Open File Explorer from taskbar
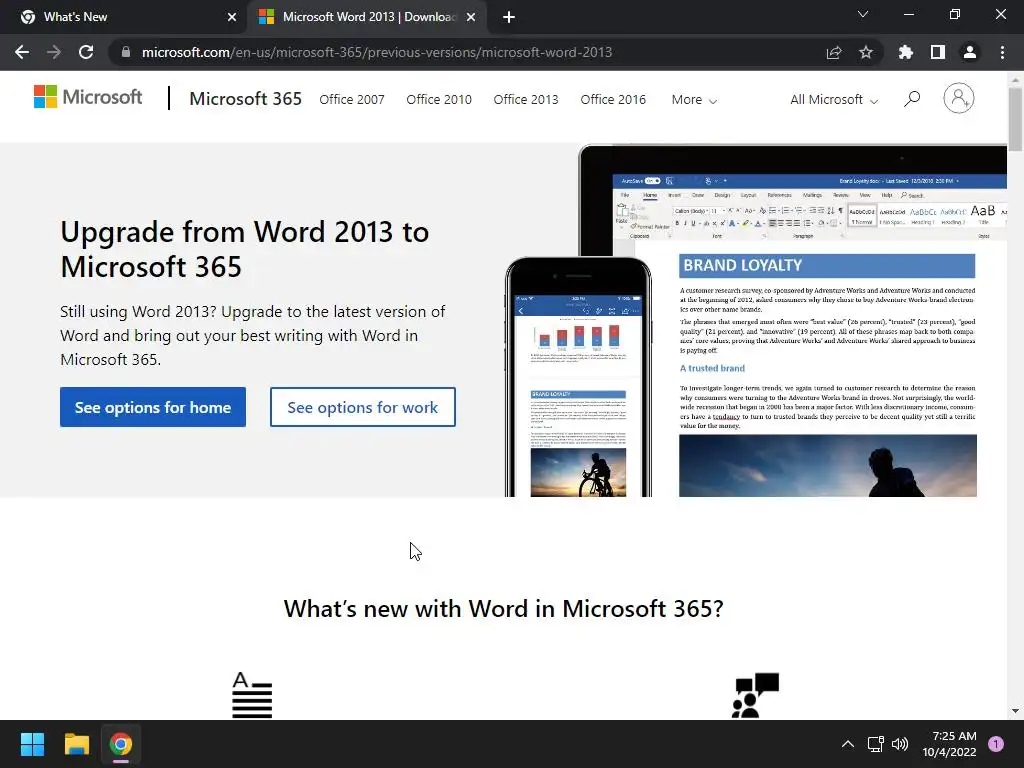Image resolution: width=1024 pixels, height=768 pixels. coord(76,744)
